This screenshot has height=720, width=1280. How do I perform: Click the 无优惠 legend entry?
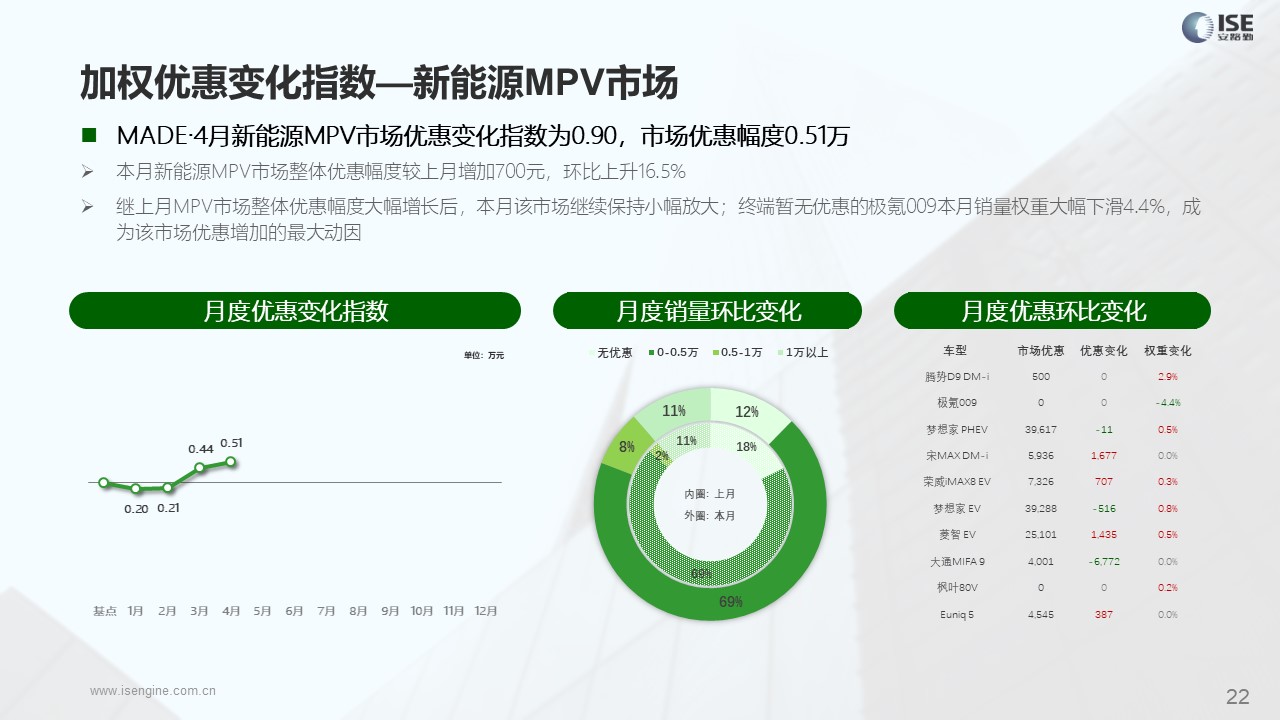point(609,353)
